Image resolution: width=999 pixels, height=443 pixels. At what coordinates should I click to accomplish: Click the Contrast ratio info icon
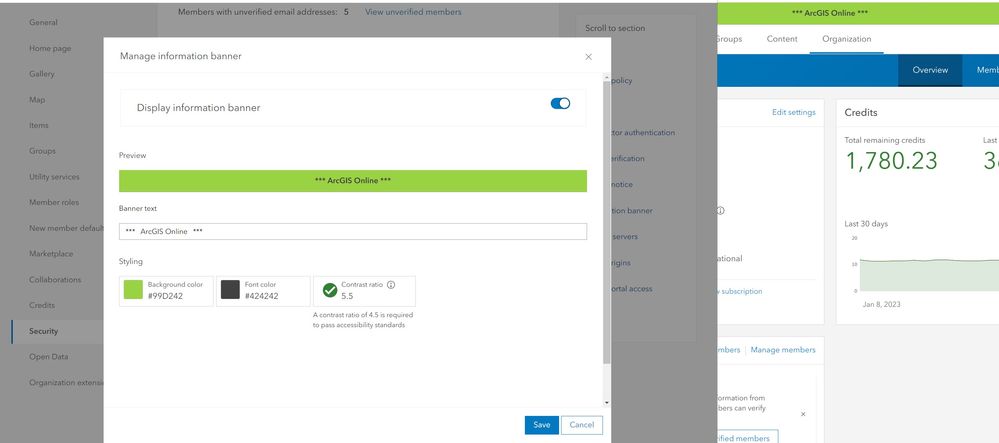click(x=391, y=285)
